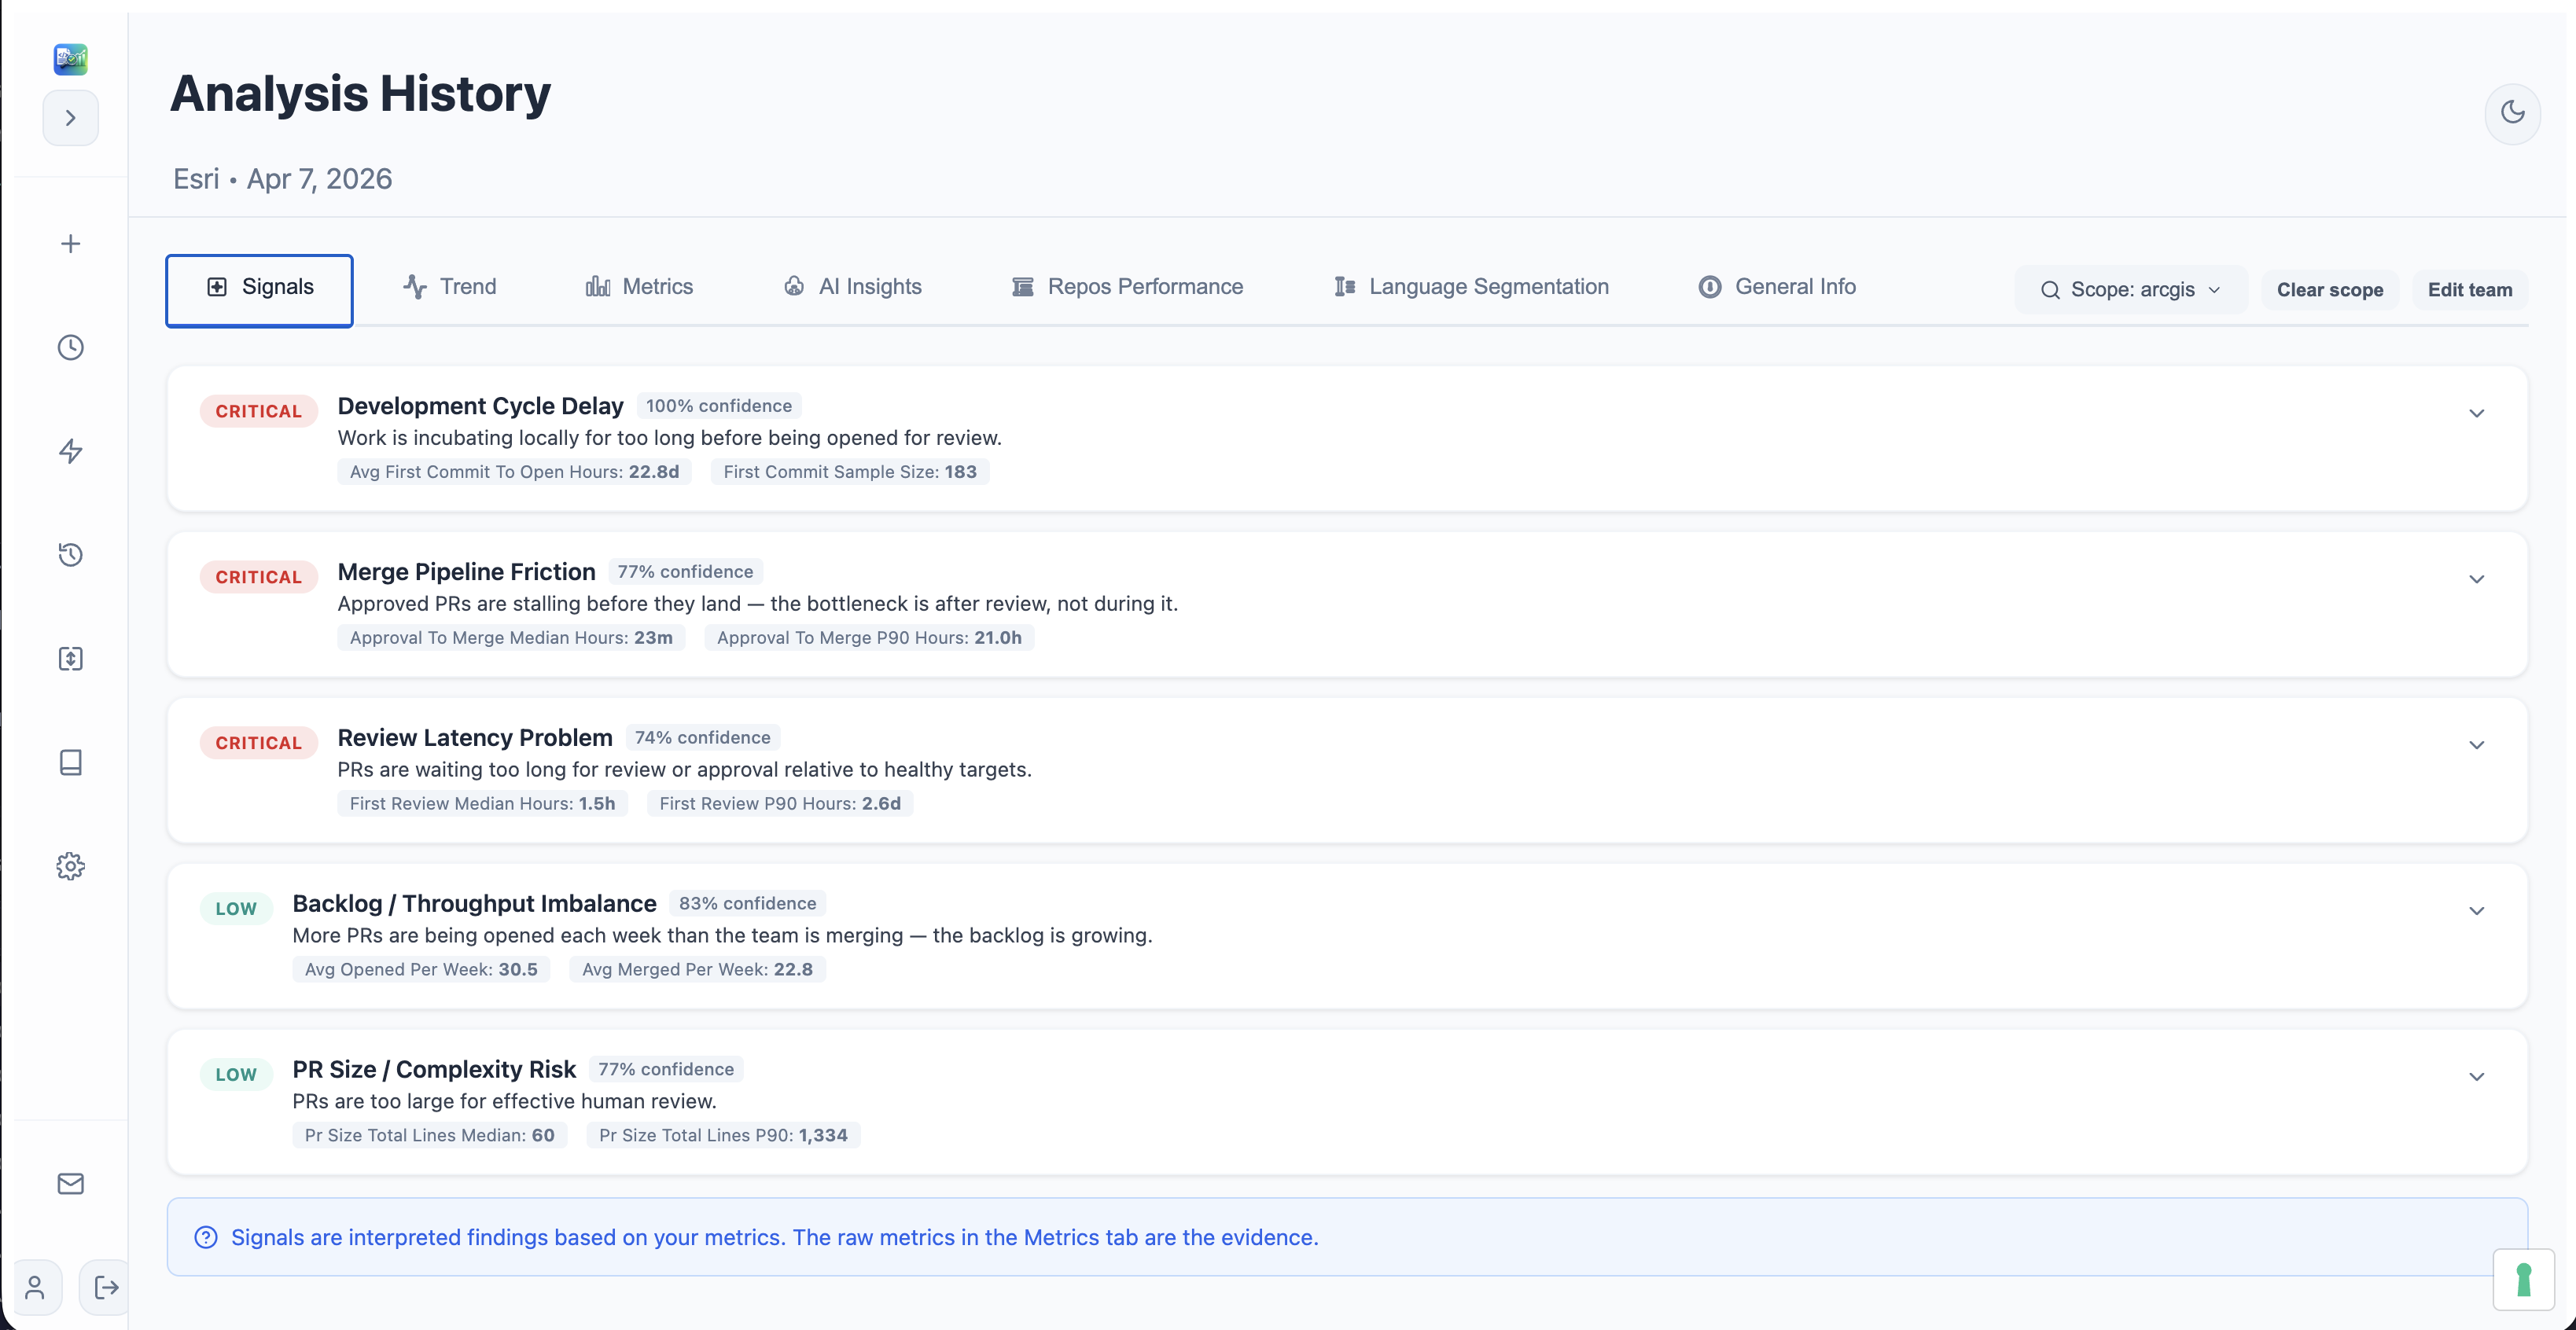2576x1330 pixels.
Task: Click the lightning bolt sidebar icon
Action: (x=70, y=451)
